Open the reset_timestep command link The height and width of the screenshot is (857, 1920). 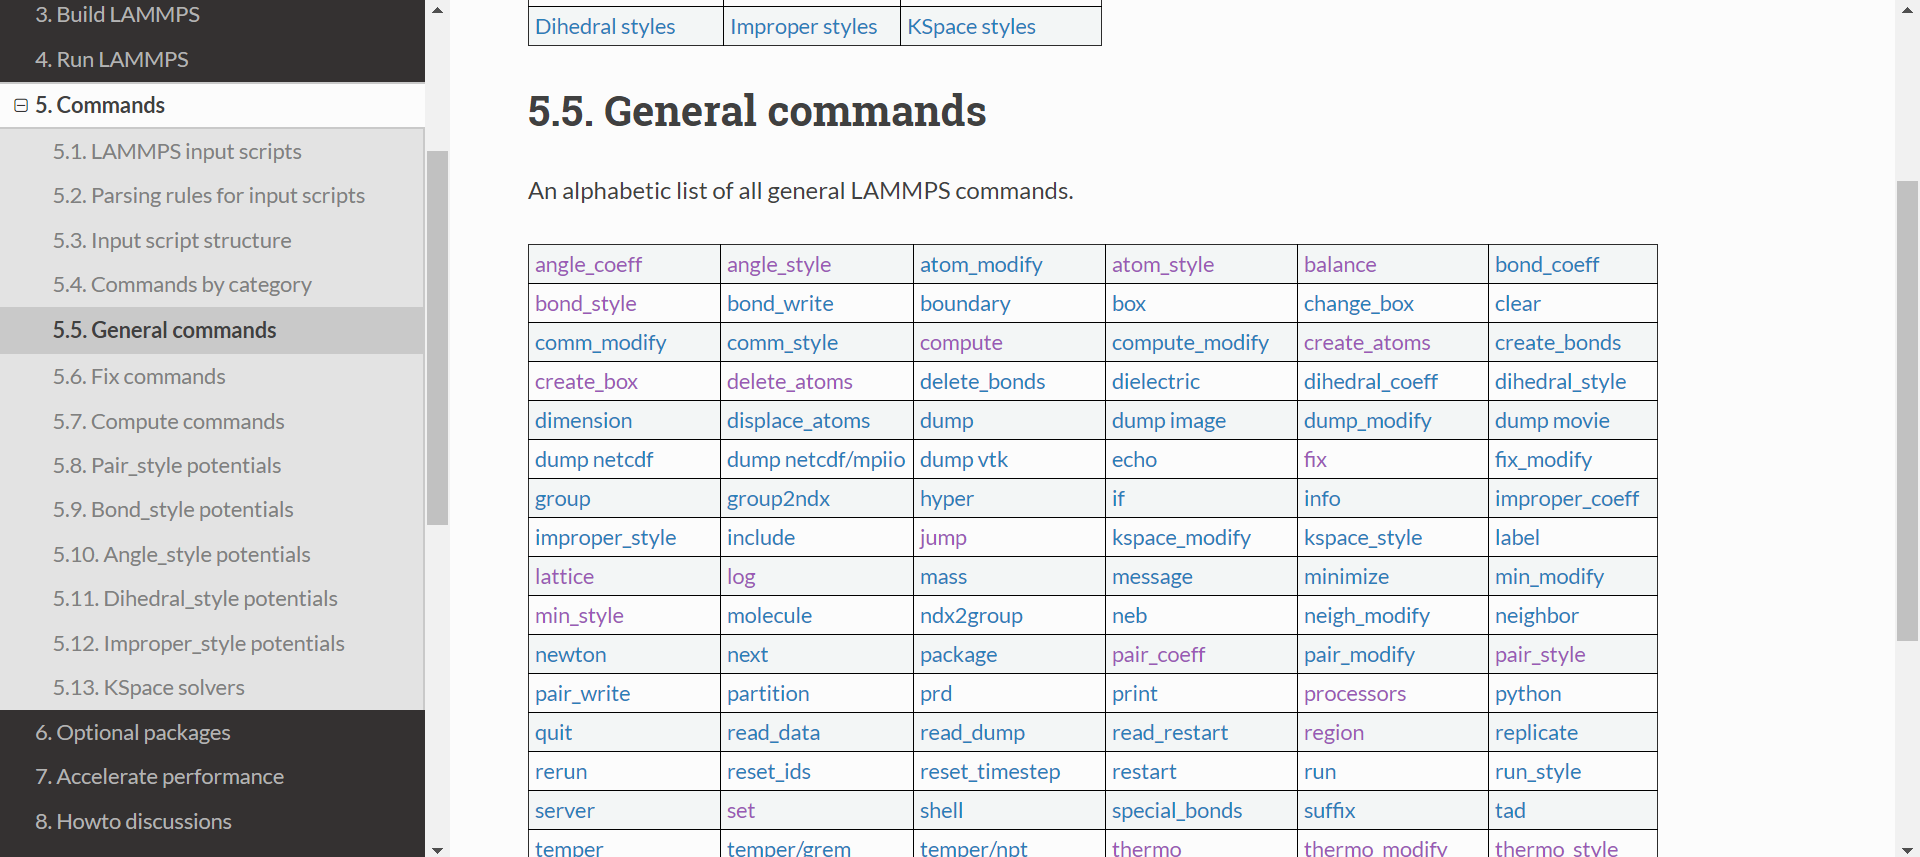click(990, 772)
